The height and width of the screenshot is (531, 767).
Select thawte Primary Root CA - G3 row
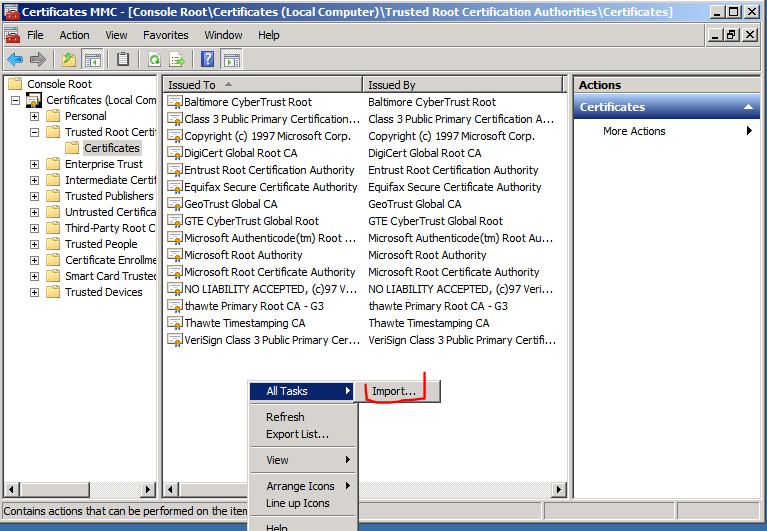click(364, 306)
